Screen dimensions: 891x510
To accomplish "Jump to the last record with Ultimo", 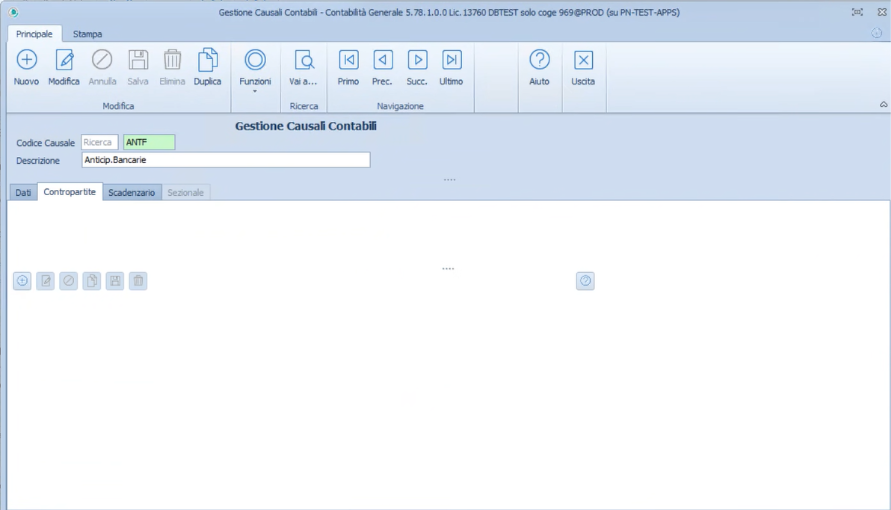I will pos(451,60).
